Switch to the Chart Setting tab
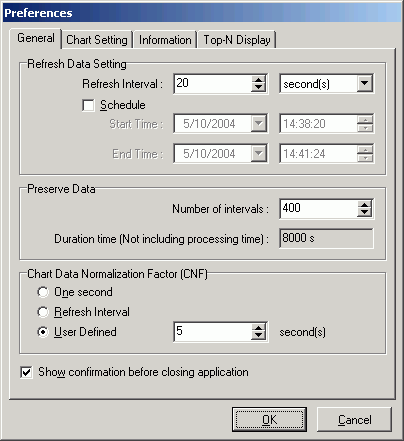This screenshot has width=404, height=441. pos(97,40)
